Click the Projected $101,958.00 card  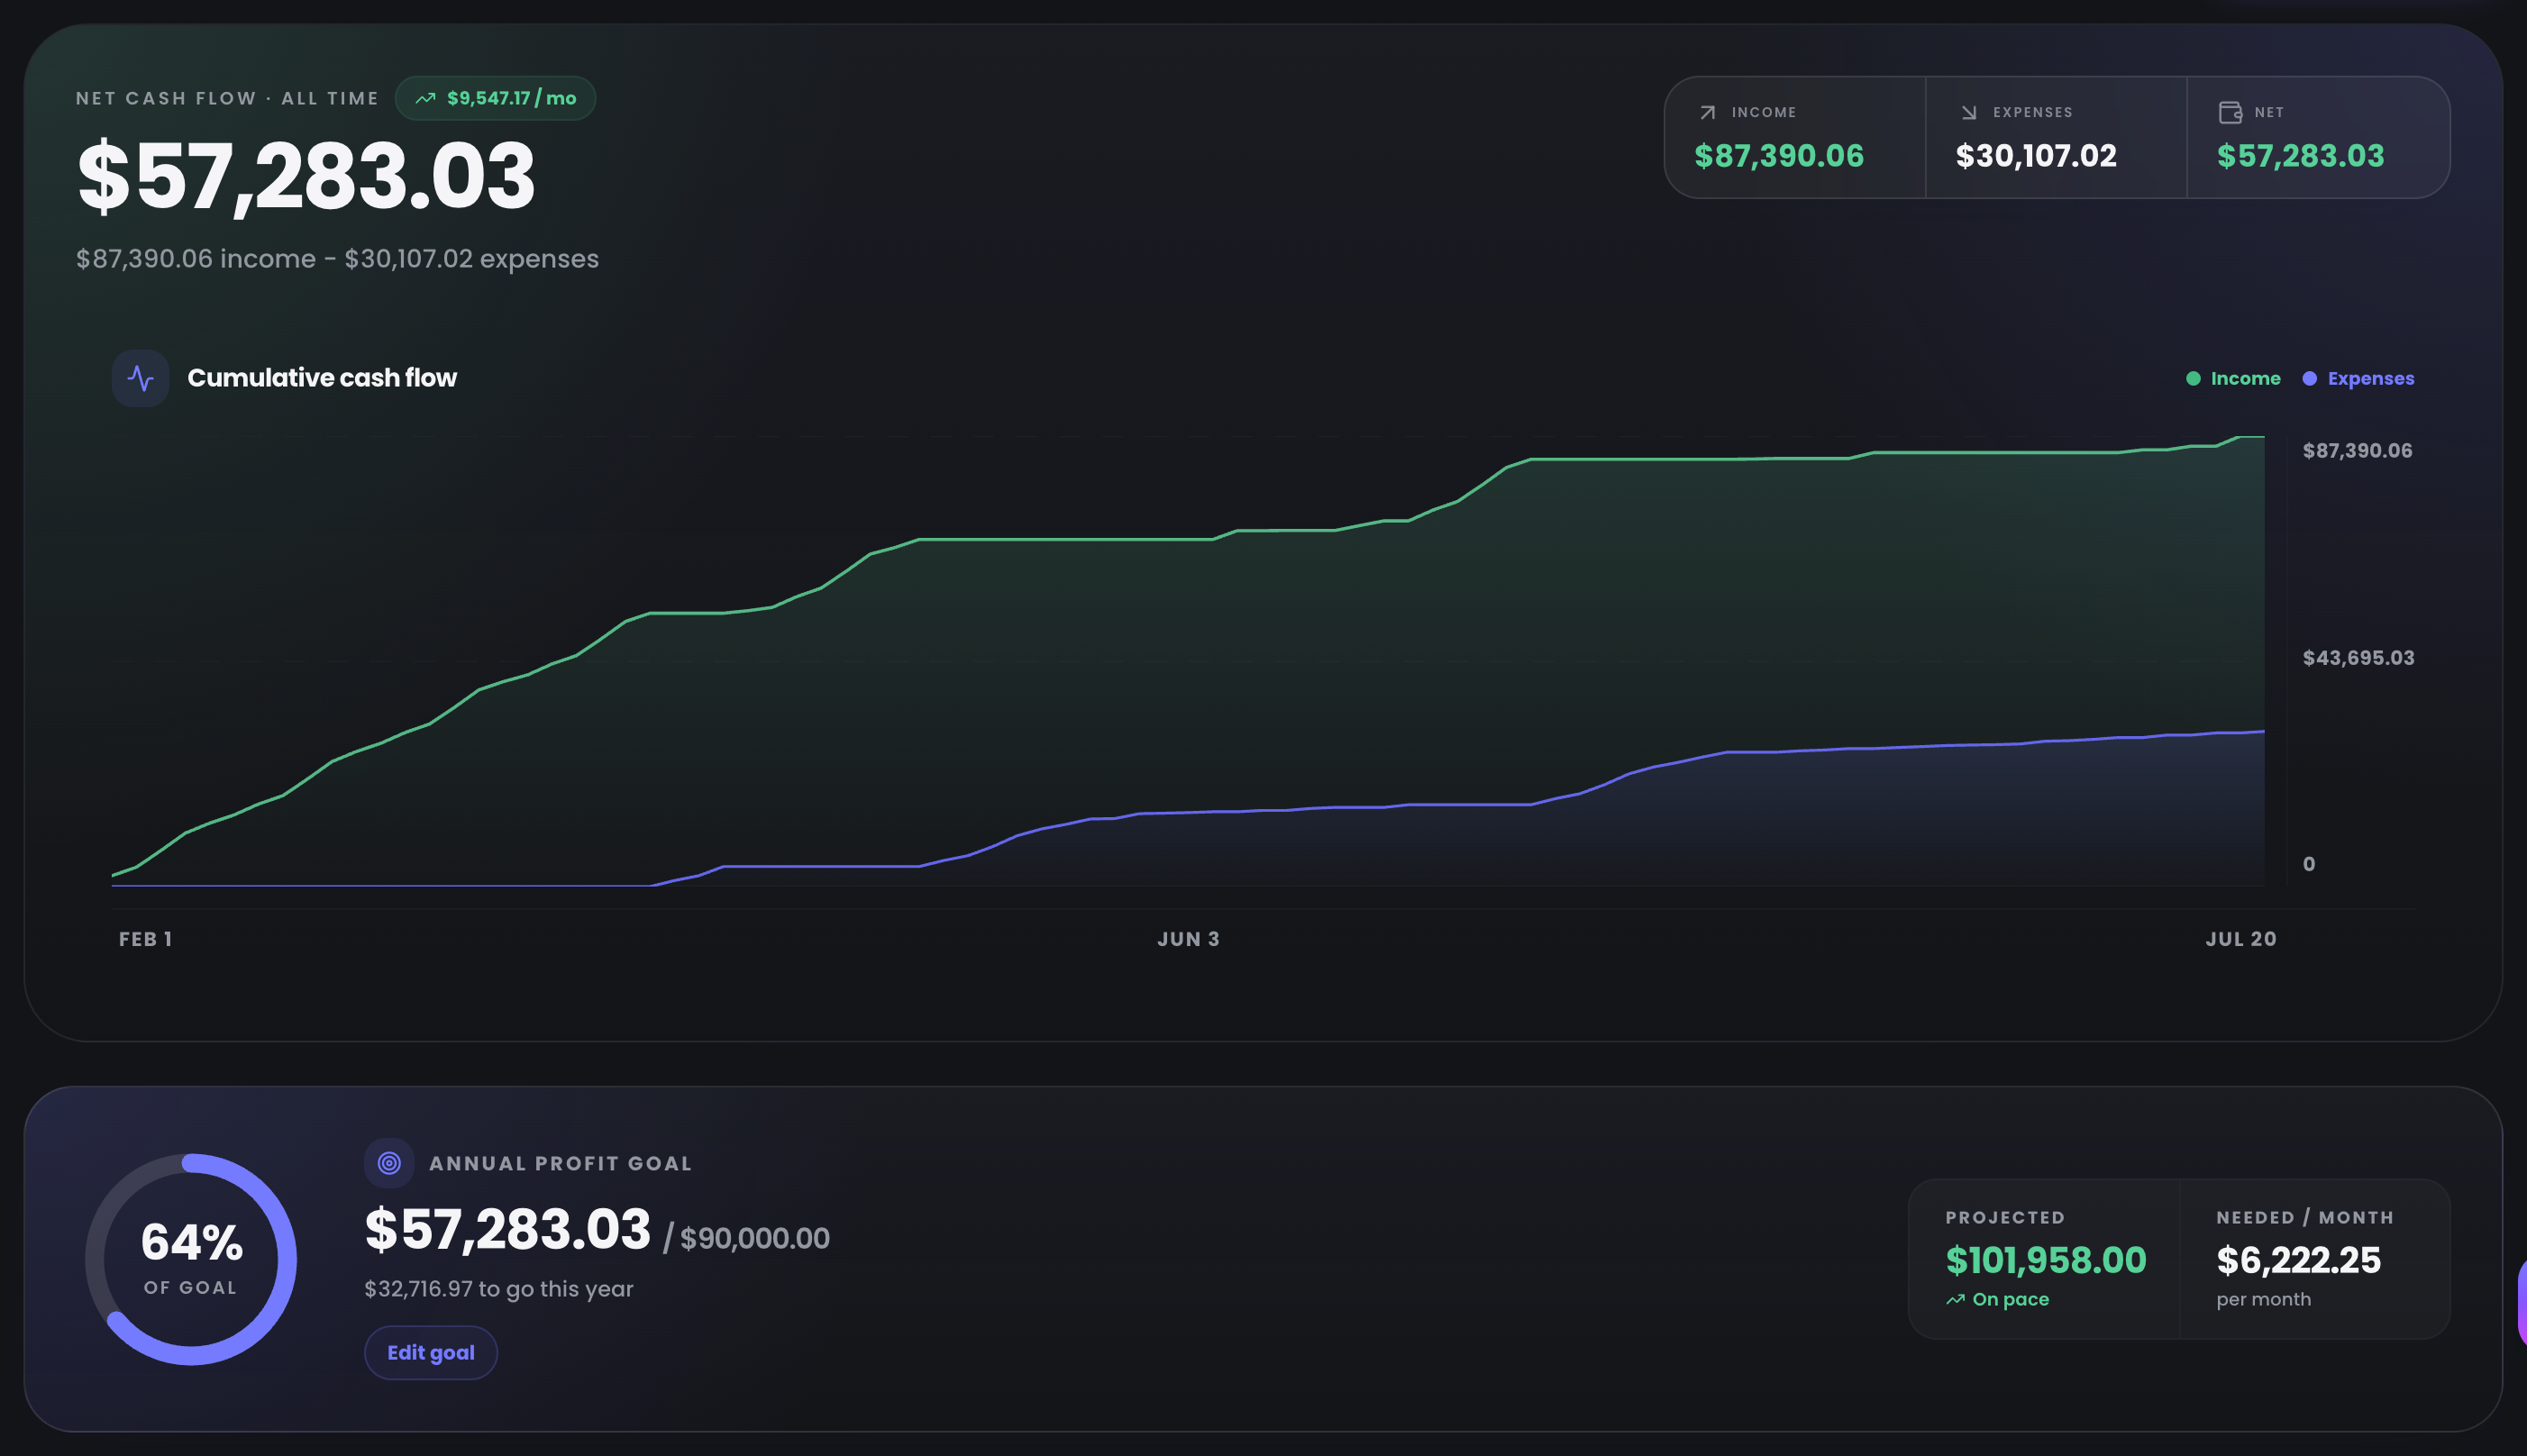[x=2044, y=1259]
